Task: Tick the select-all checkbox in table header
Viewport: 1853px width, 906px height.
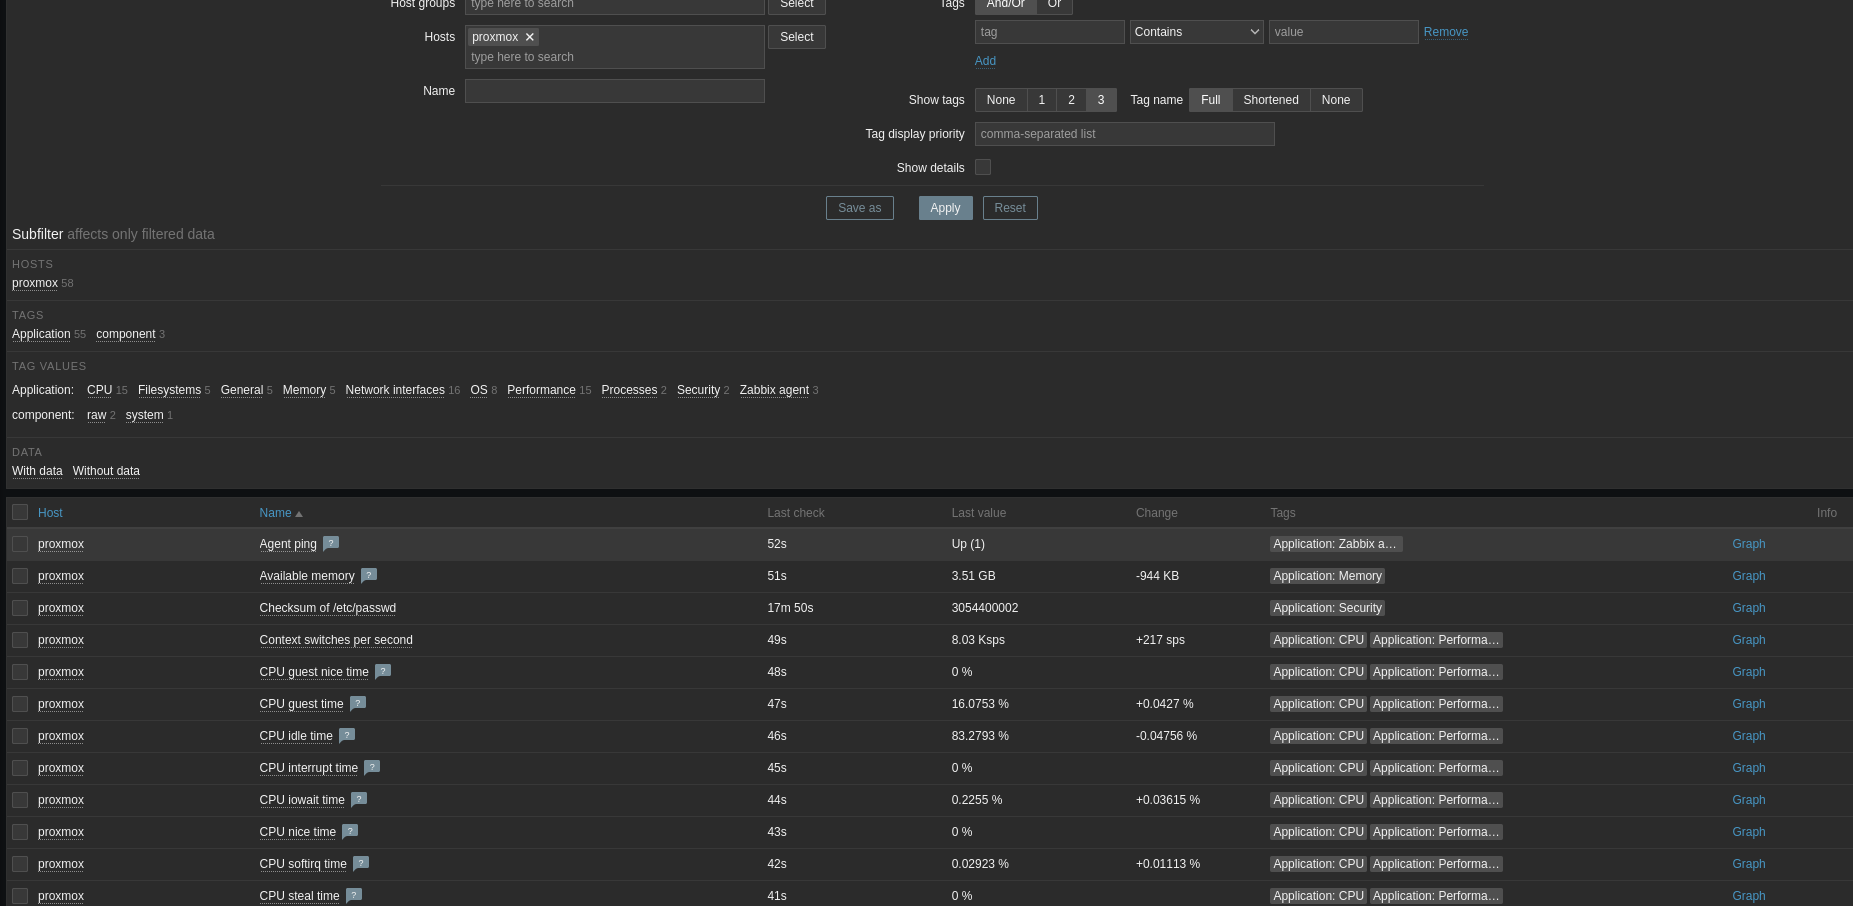Action: point(20,512)
